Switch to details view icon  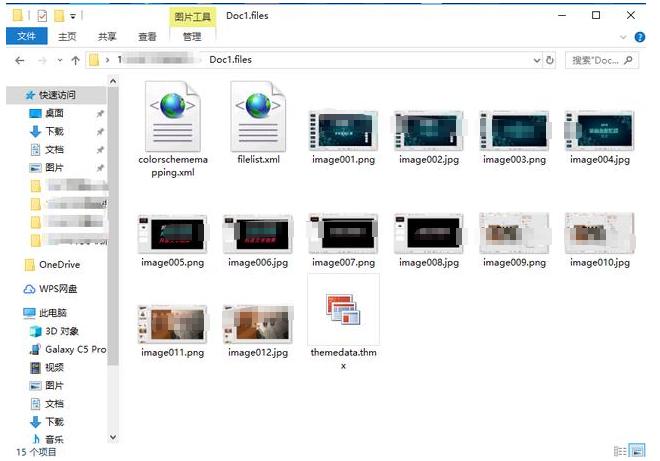coord(620,451)
